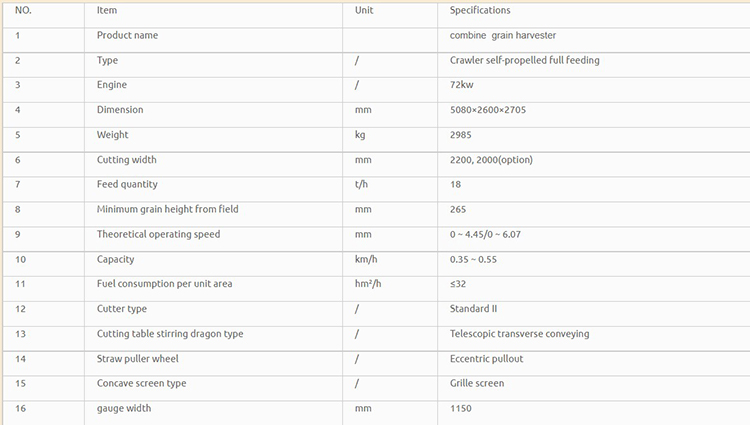
Task: Click the Weight value 2985
Action: [x=460, y=135]
